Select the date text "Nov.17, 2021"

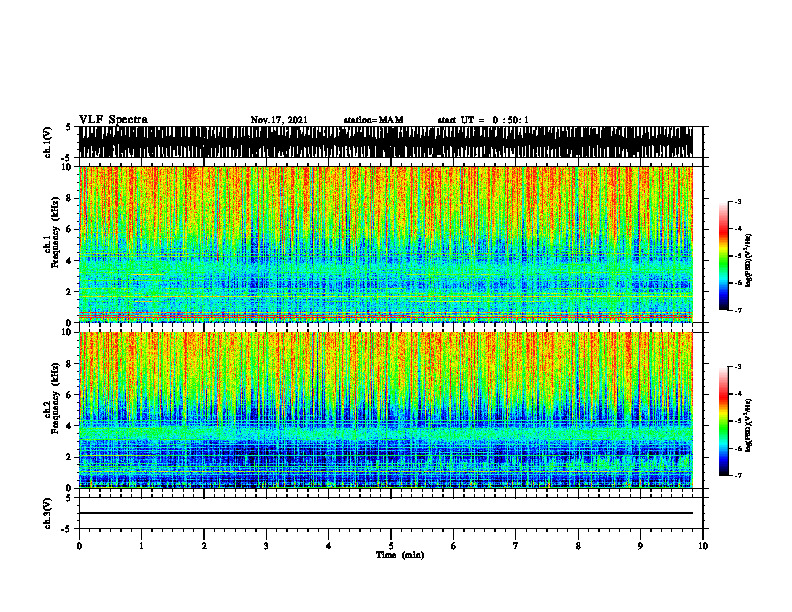click(x=279, y=120)
